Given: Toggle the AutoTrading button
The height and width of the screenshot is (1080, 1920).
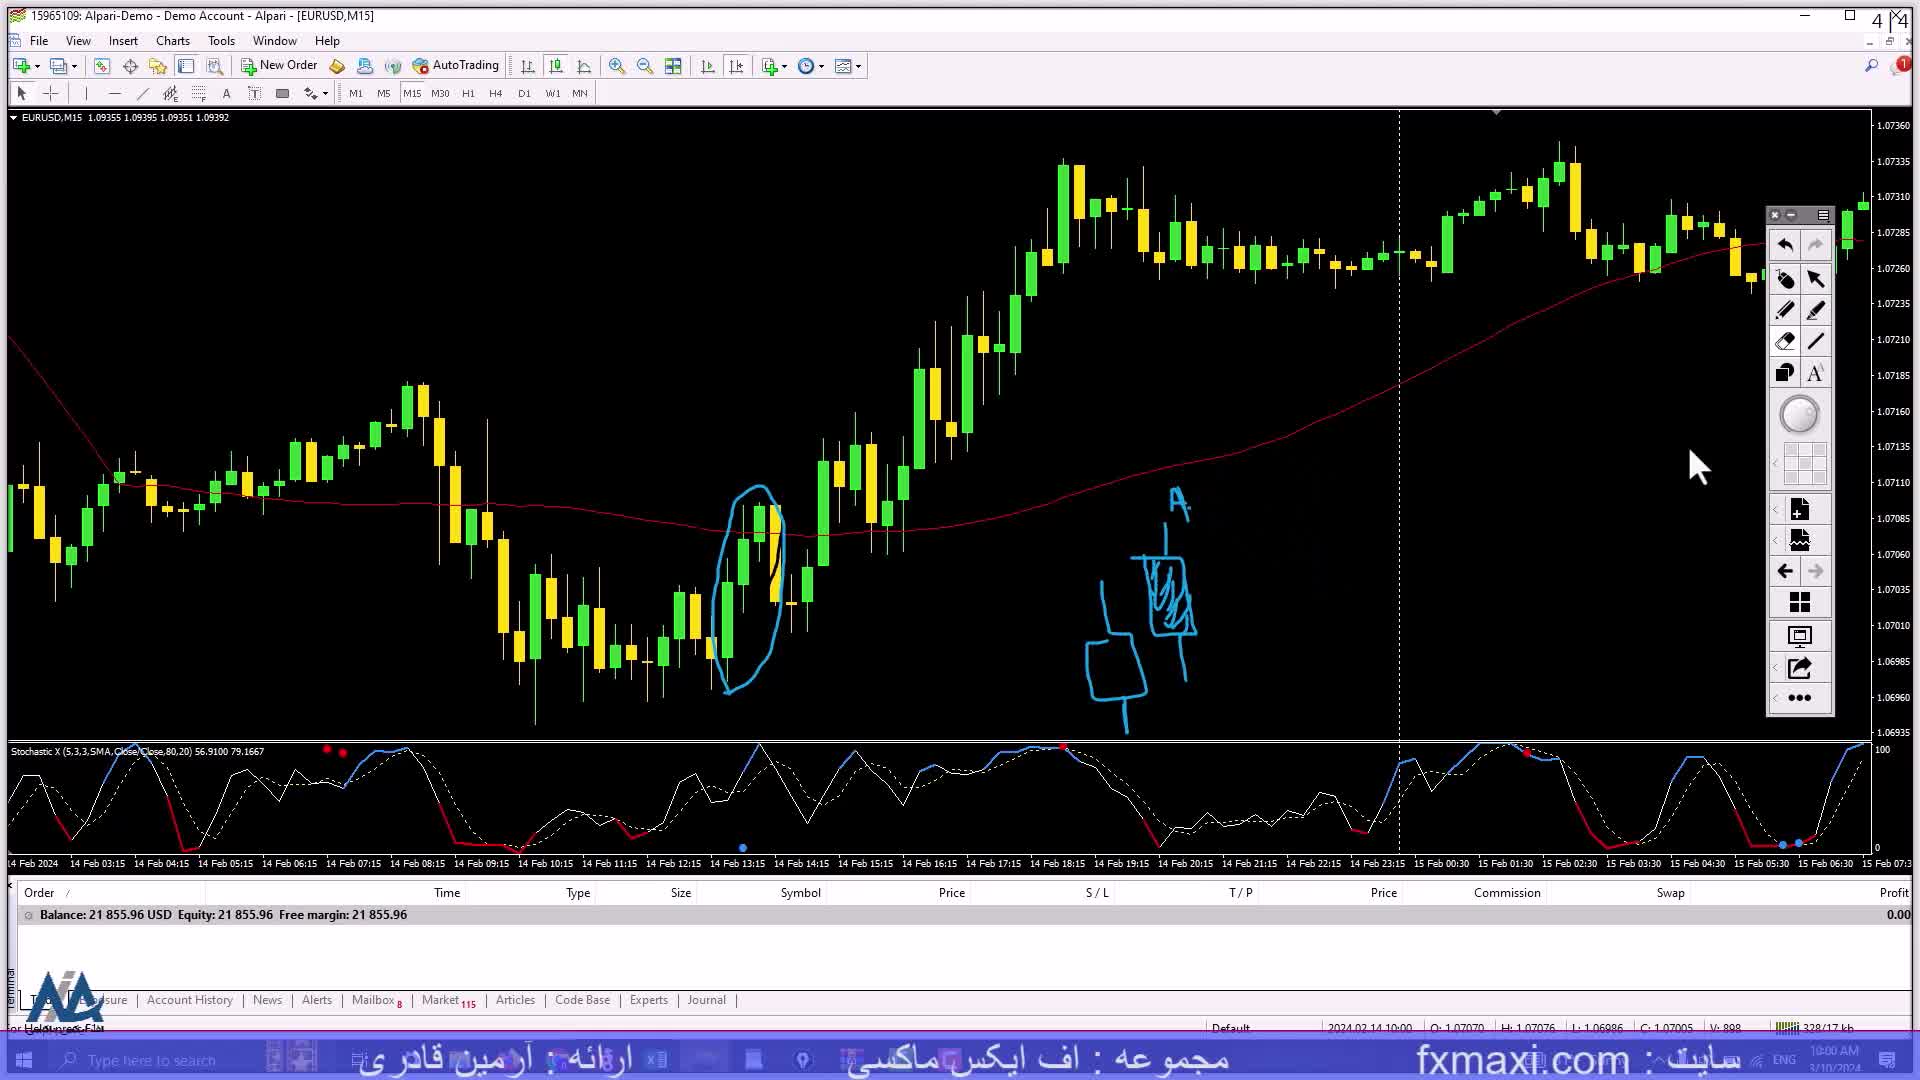Looking at the screenshot, I should click(456, 66).
